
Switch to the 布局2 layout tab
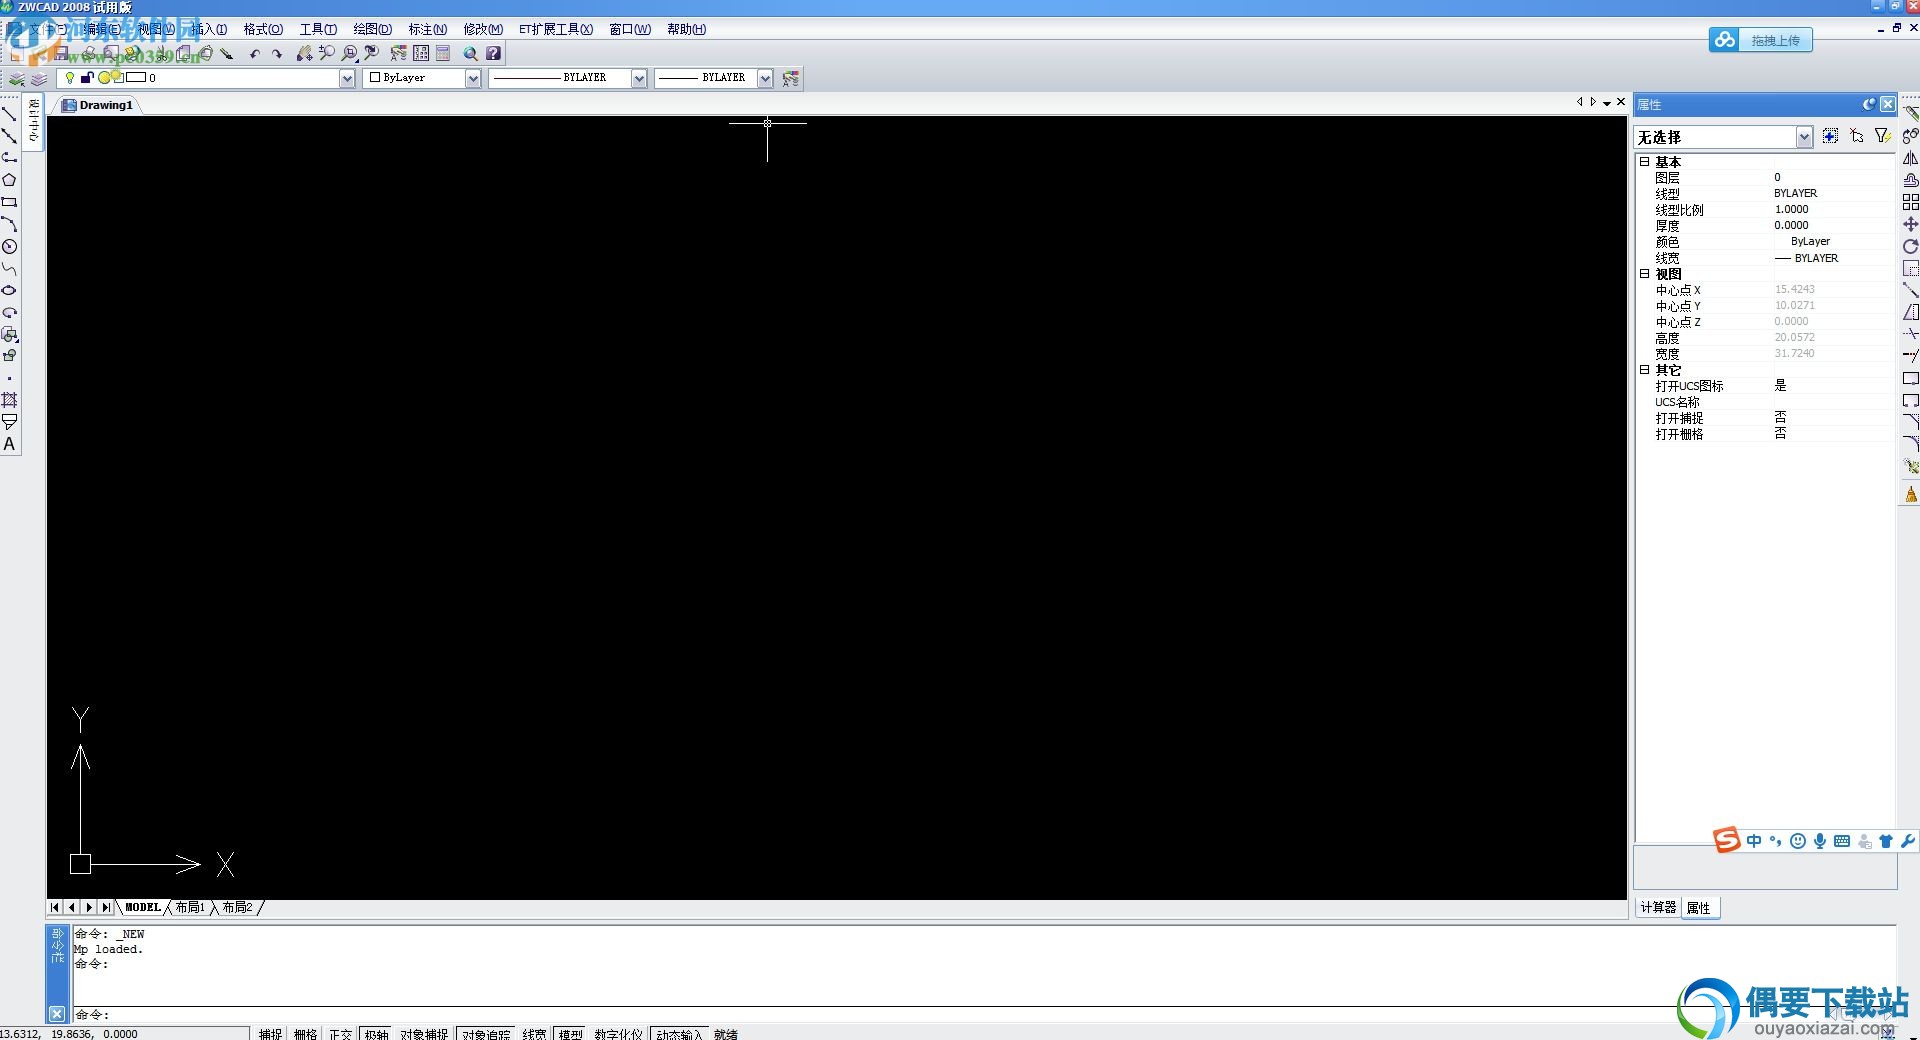pos(237,908)
